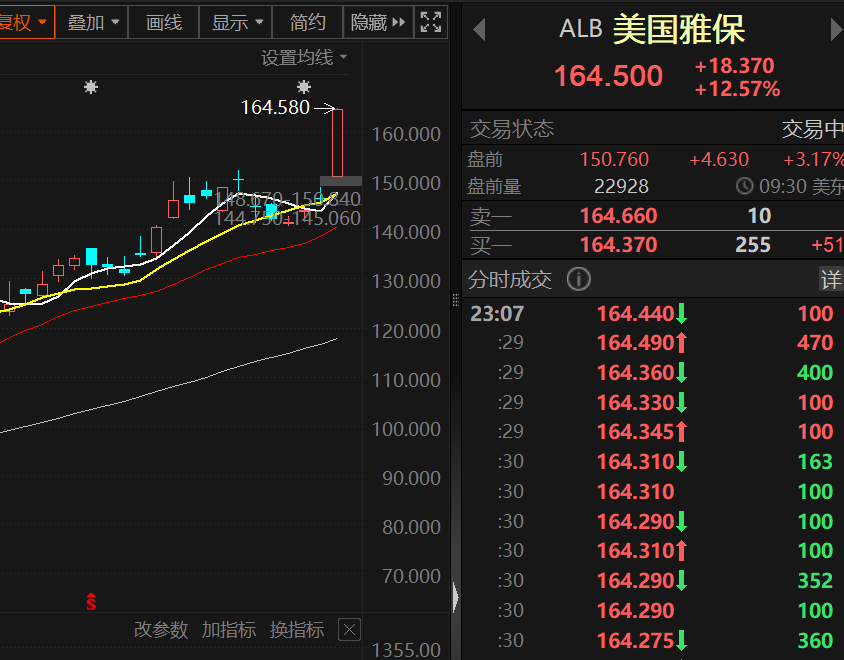Click the trade volume 352
The width and height of the screenshot is (844, 660).
click(x=815, y=581)
